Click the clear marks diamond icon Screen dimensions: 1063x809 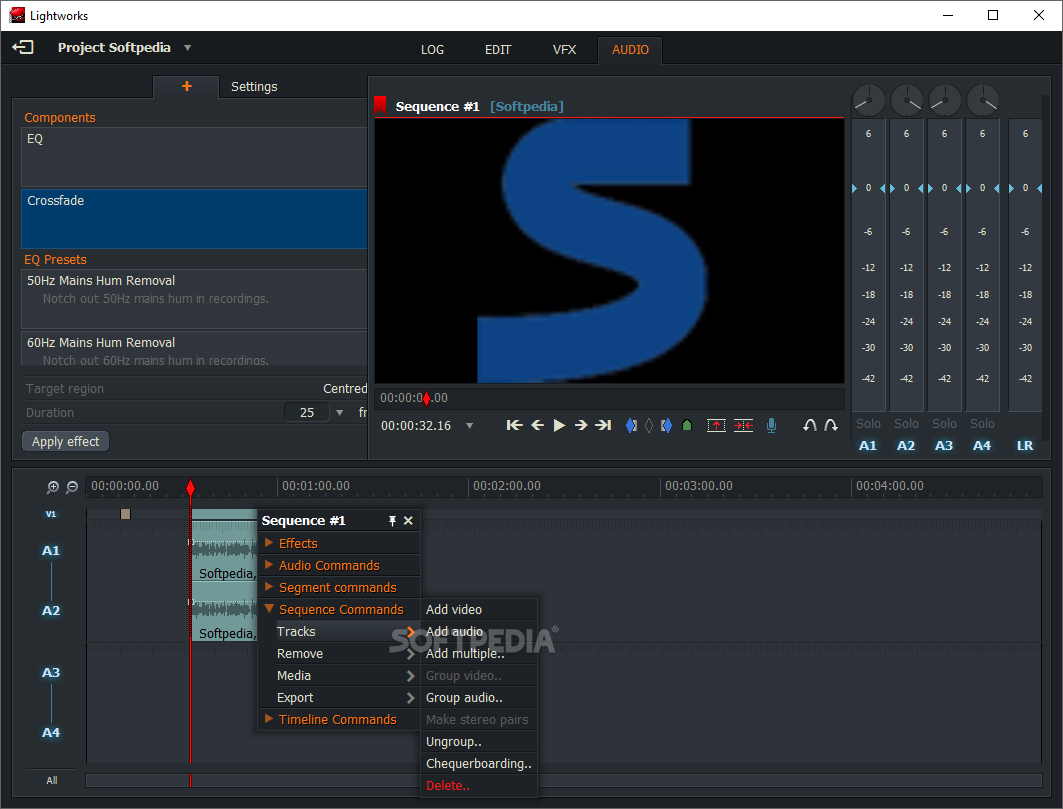pyautogui.click(x=649, y=425)
